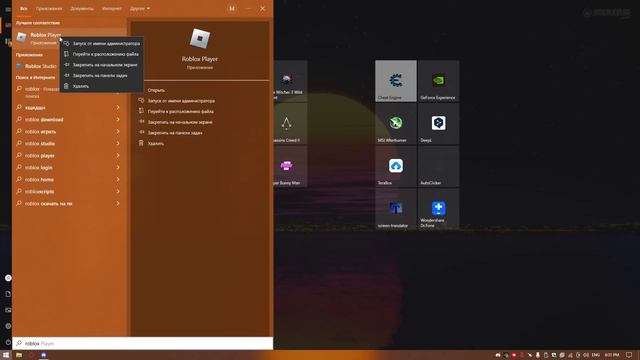Open The Witcher 3 Wild Hunt tile
The width and height of the screenshot is (640, 360).
click(x=290, y=81)
